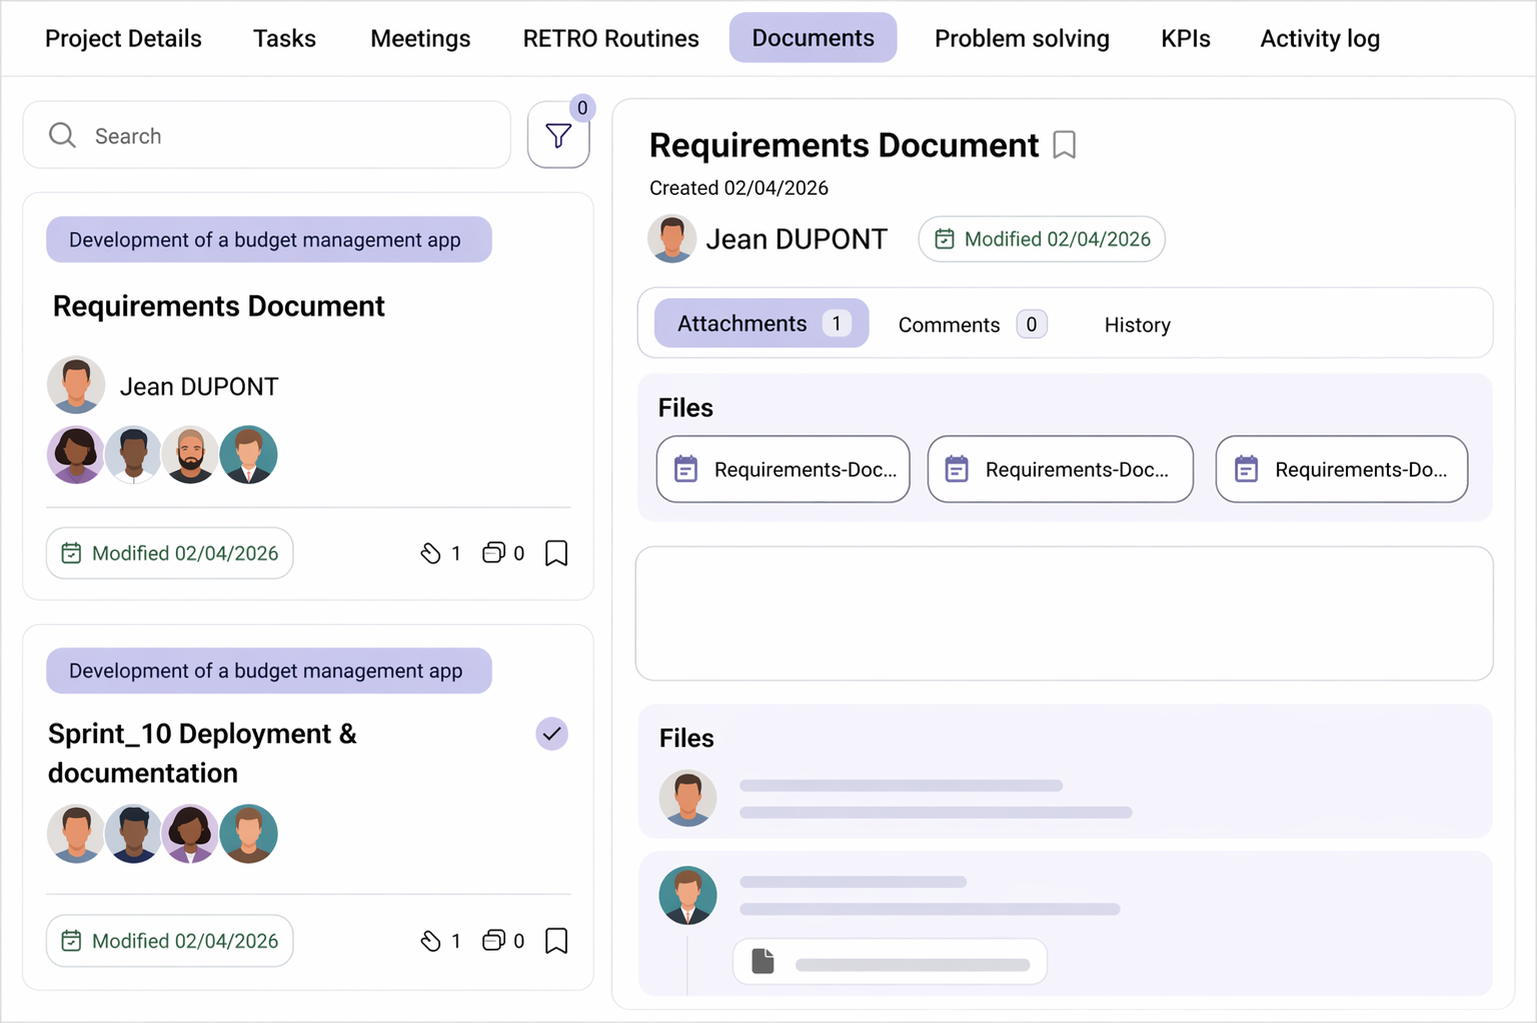1537x1023 pixels.
Task: Bookmark the Requirements Document card in list
Action: point(556,553)
